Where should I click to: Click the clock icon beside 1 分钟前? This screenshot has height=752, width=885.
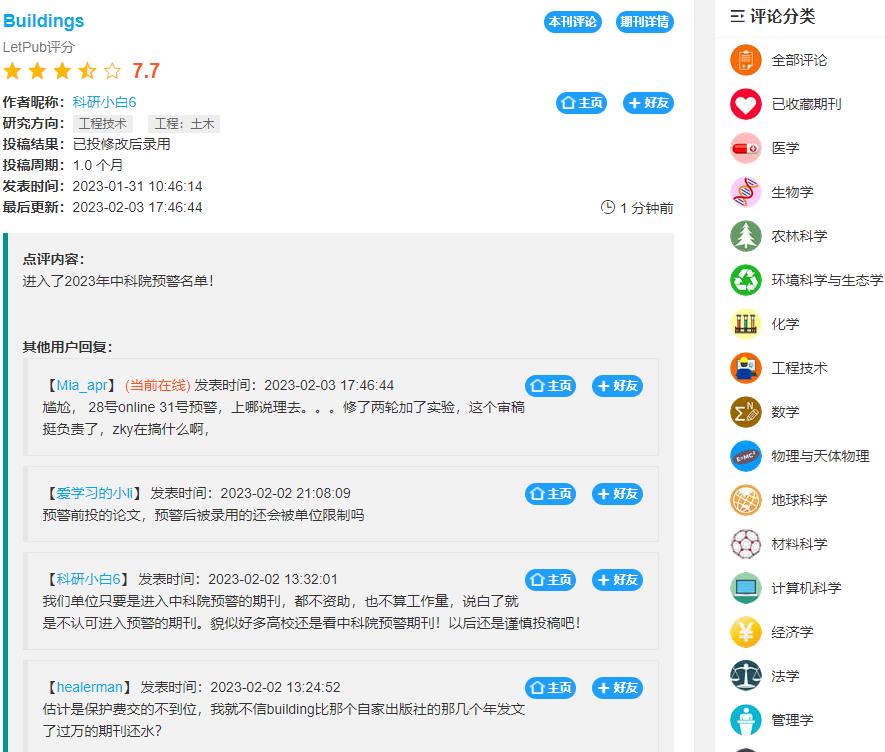(608, 207)
